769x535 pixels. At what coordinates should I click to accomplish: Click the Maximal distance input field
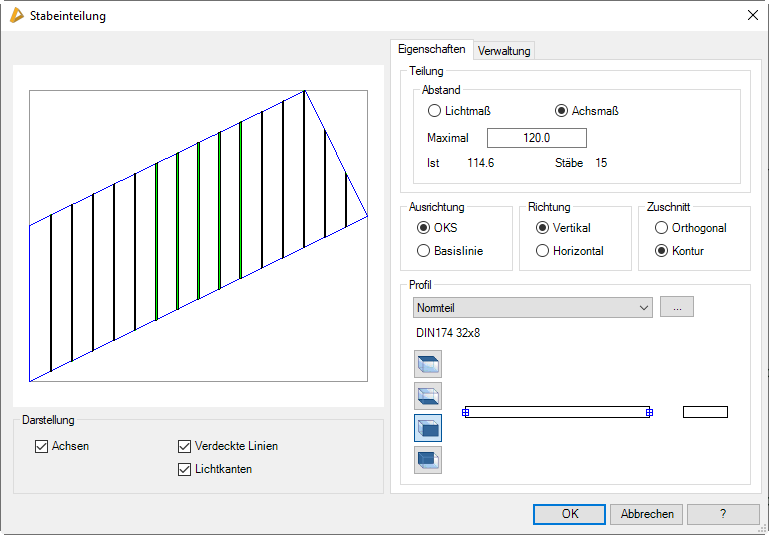537,138
